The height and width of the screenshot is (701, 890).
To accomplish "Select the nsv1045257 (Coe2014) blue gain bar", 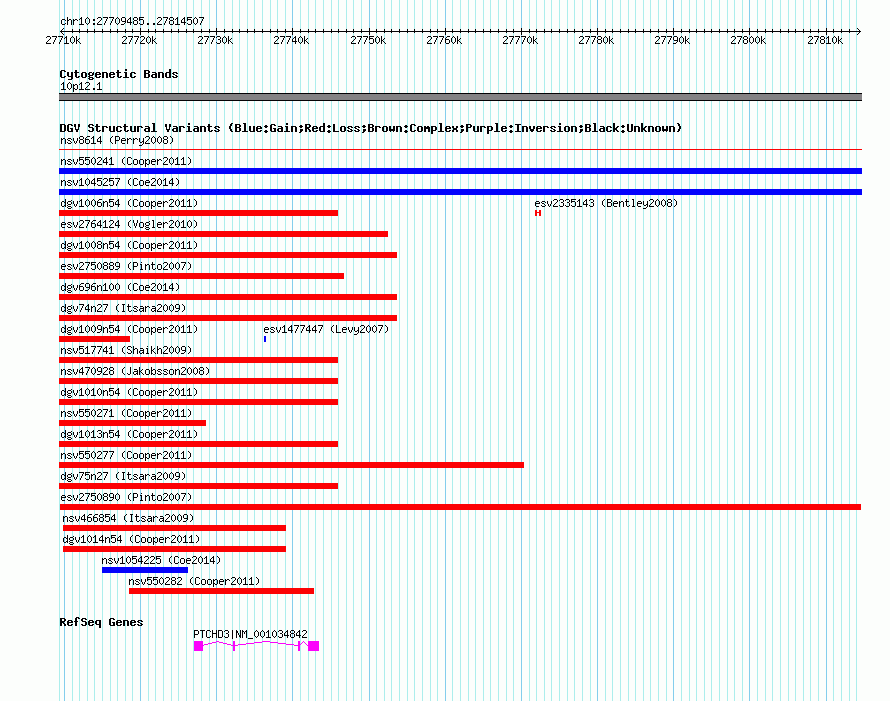I will click(460, 192).
